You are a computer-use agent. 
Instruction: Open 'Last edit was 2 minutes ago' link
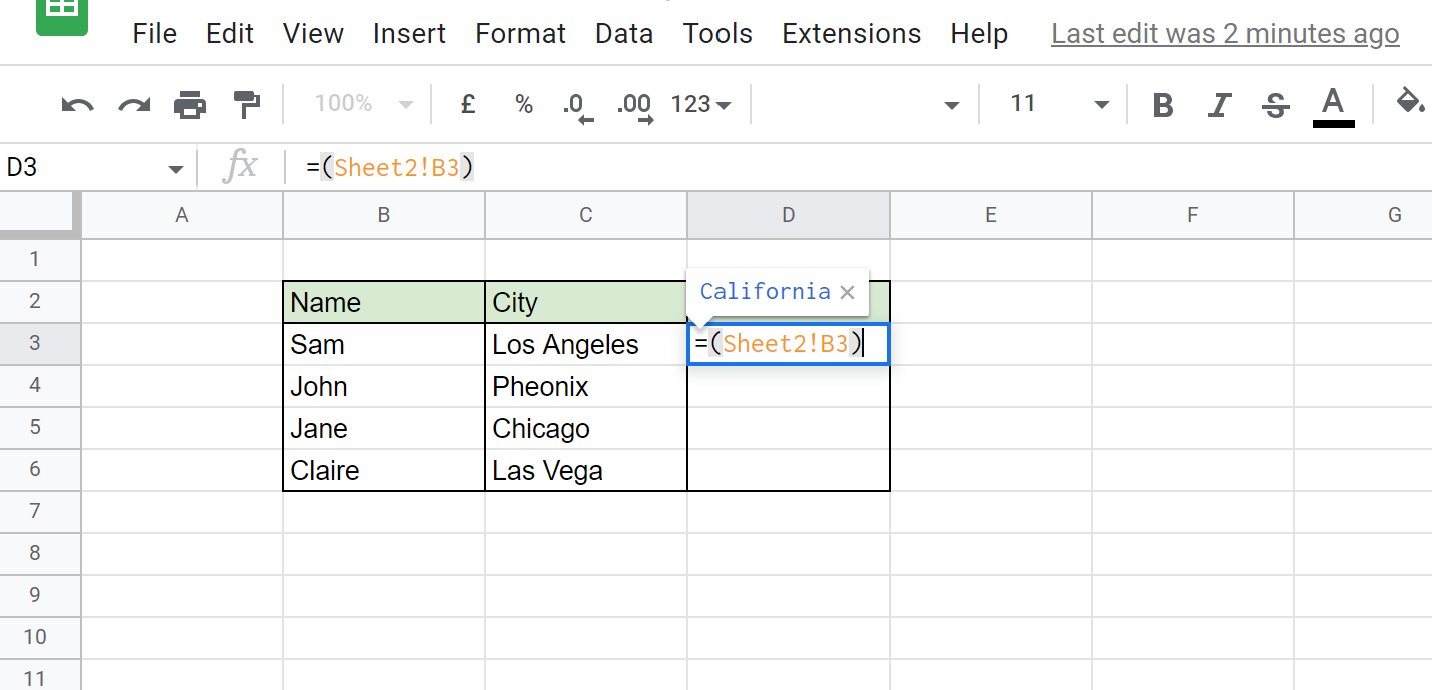click(x=1225, y=34)
